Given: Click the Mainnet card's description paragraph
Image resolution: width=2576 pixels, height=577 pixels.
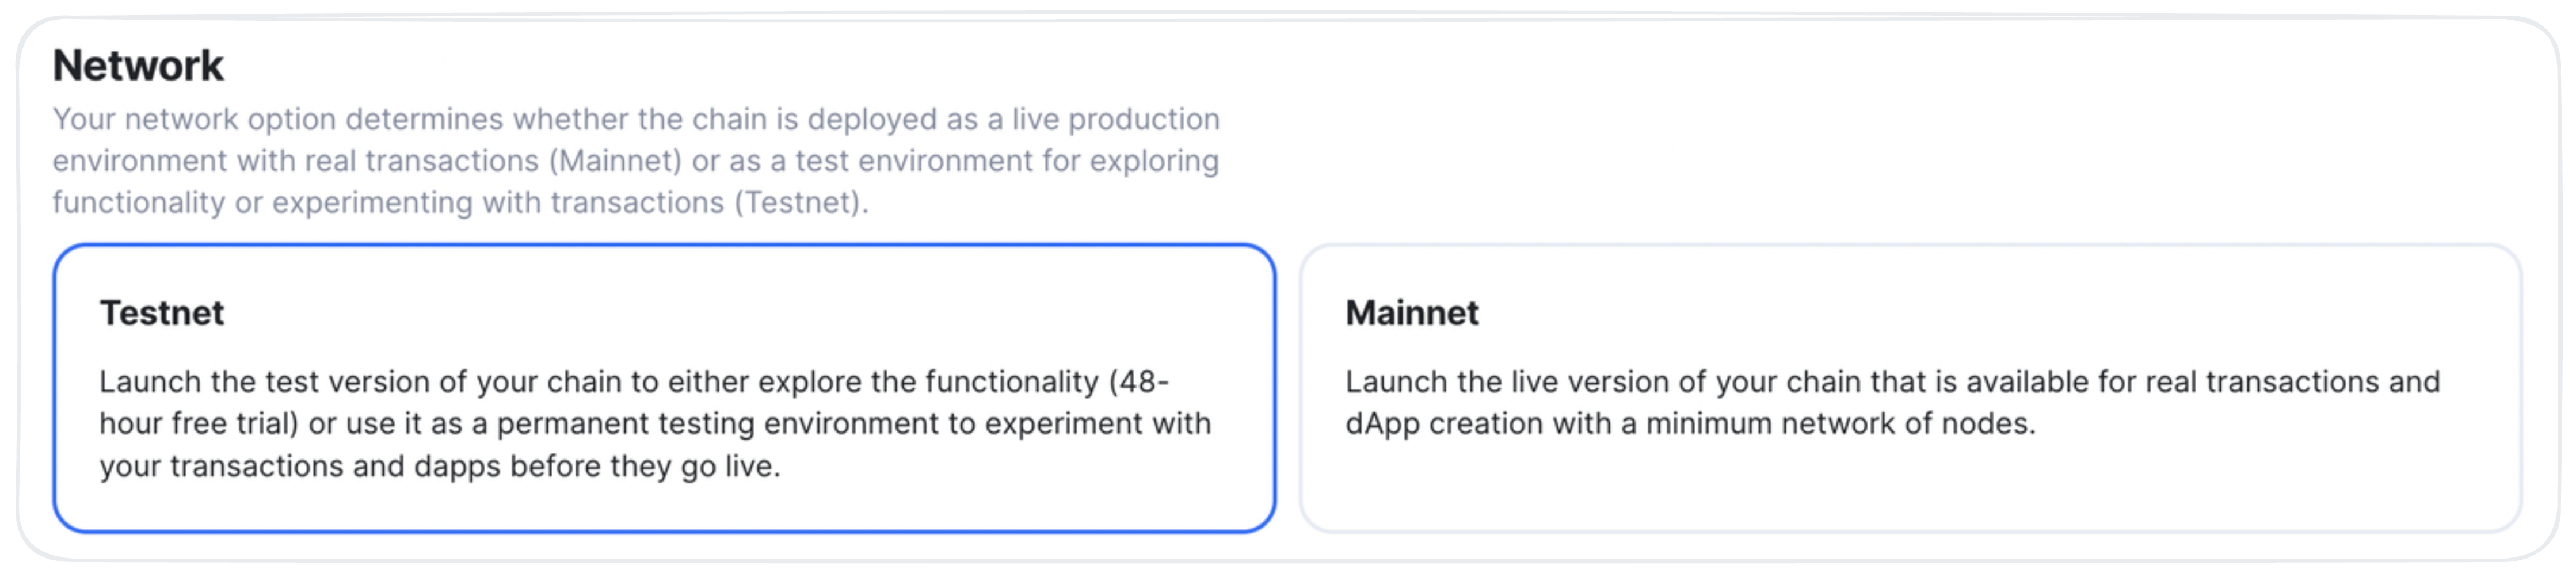Looking at the screenshot, I should tap(1892, 402).
